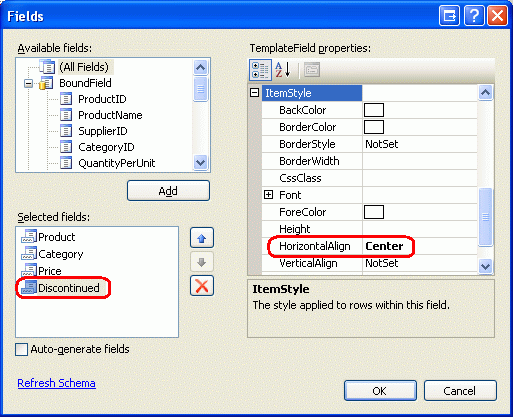Click the BoundField folder icon
Image resolution: width=513 pixels, height=417 pixels.
pos(46,83)
